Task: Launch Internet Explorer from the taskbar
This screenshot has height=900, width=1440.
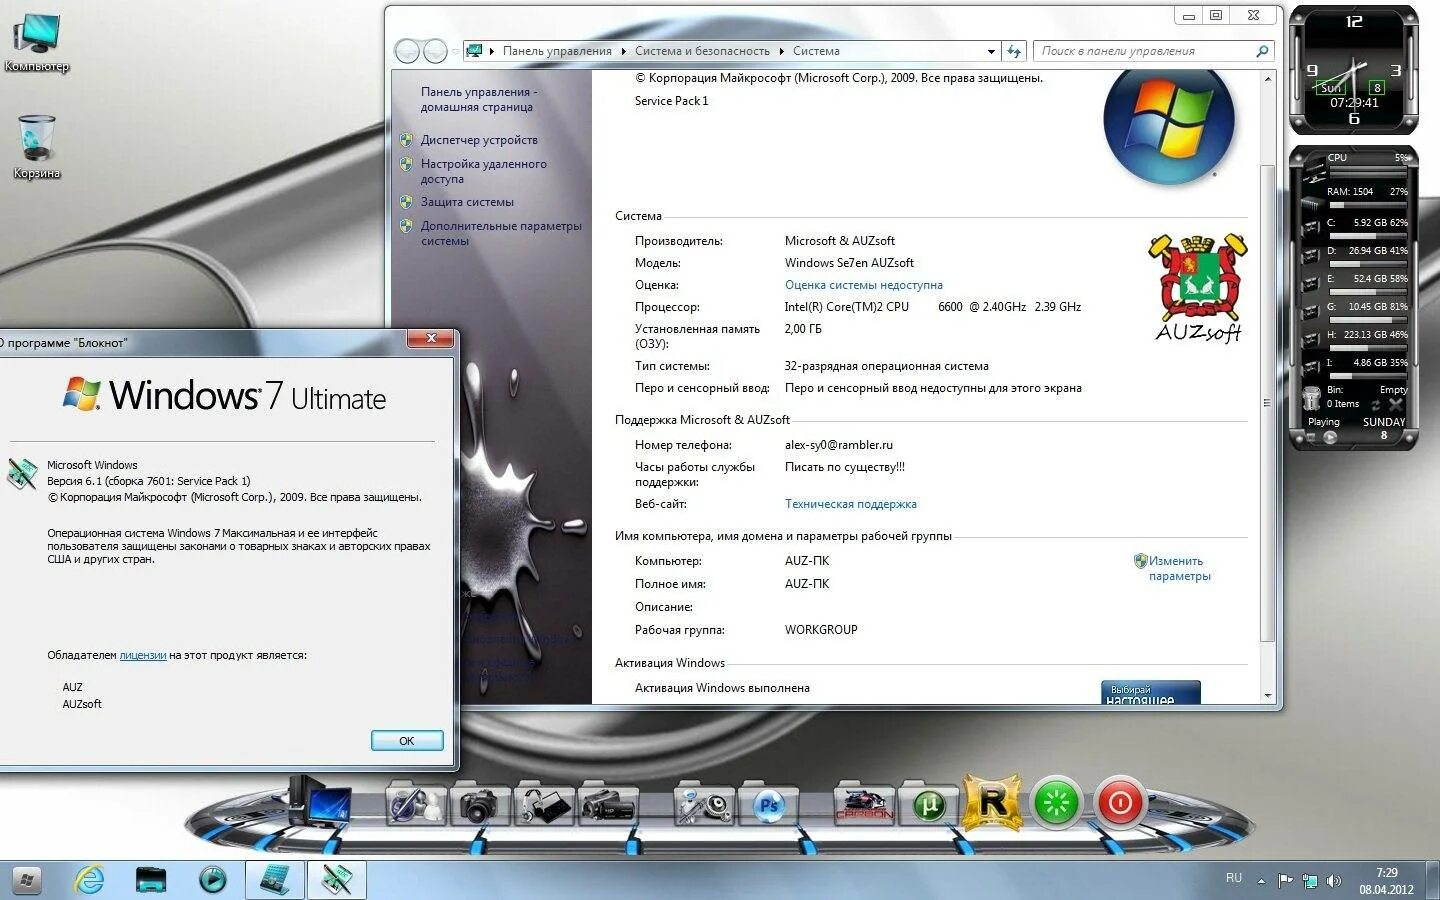Action: click(x=89, y=880)
